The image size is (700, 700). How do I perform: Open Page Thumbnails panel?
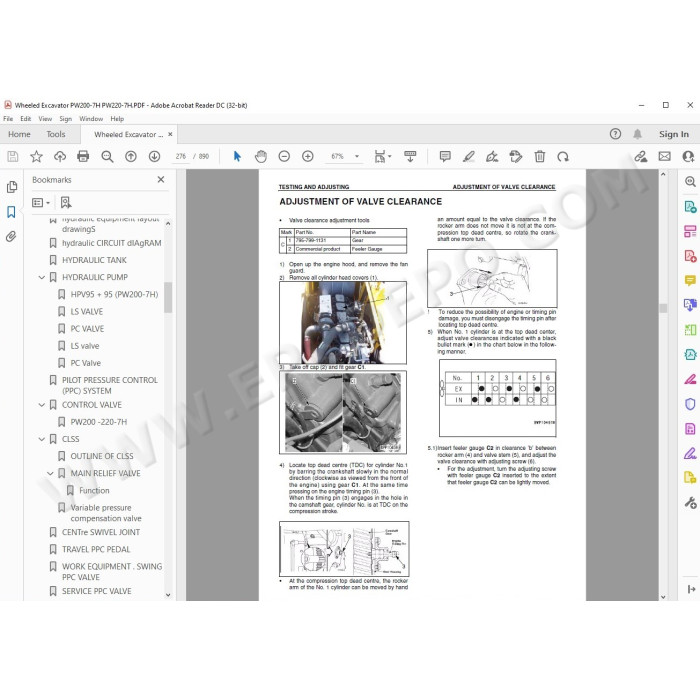[x=12, y=187]
